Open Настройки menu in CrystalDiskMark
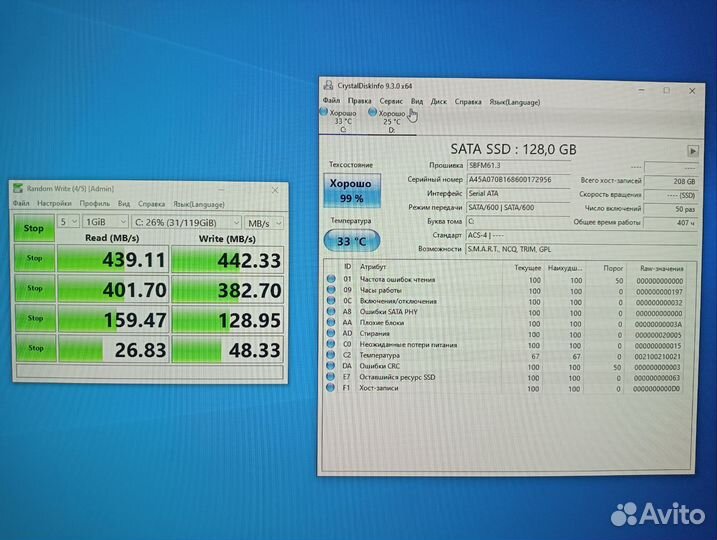Viewport: 717px width, 540px height. click(x=54, y=203)
